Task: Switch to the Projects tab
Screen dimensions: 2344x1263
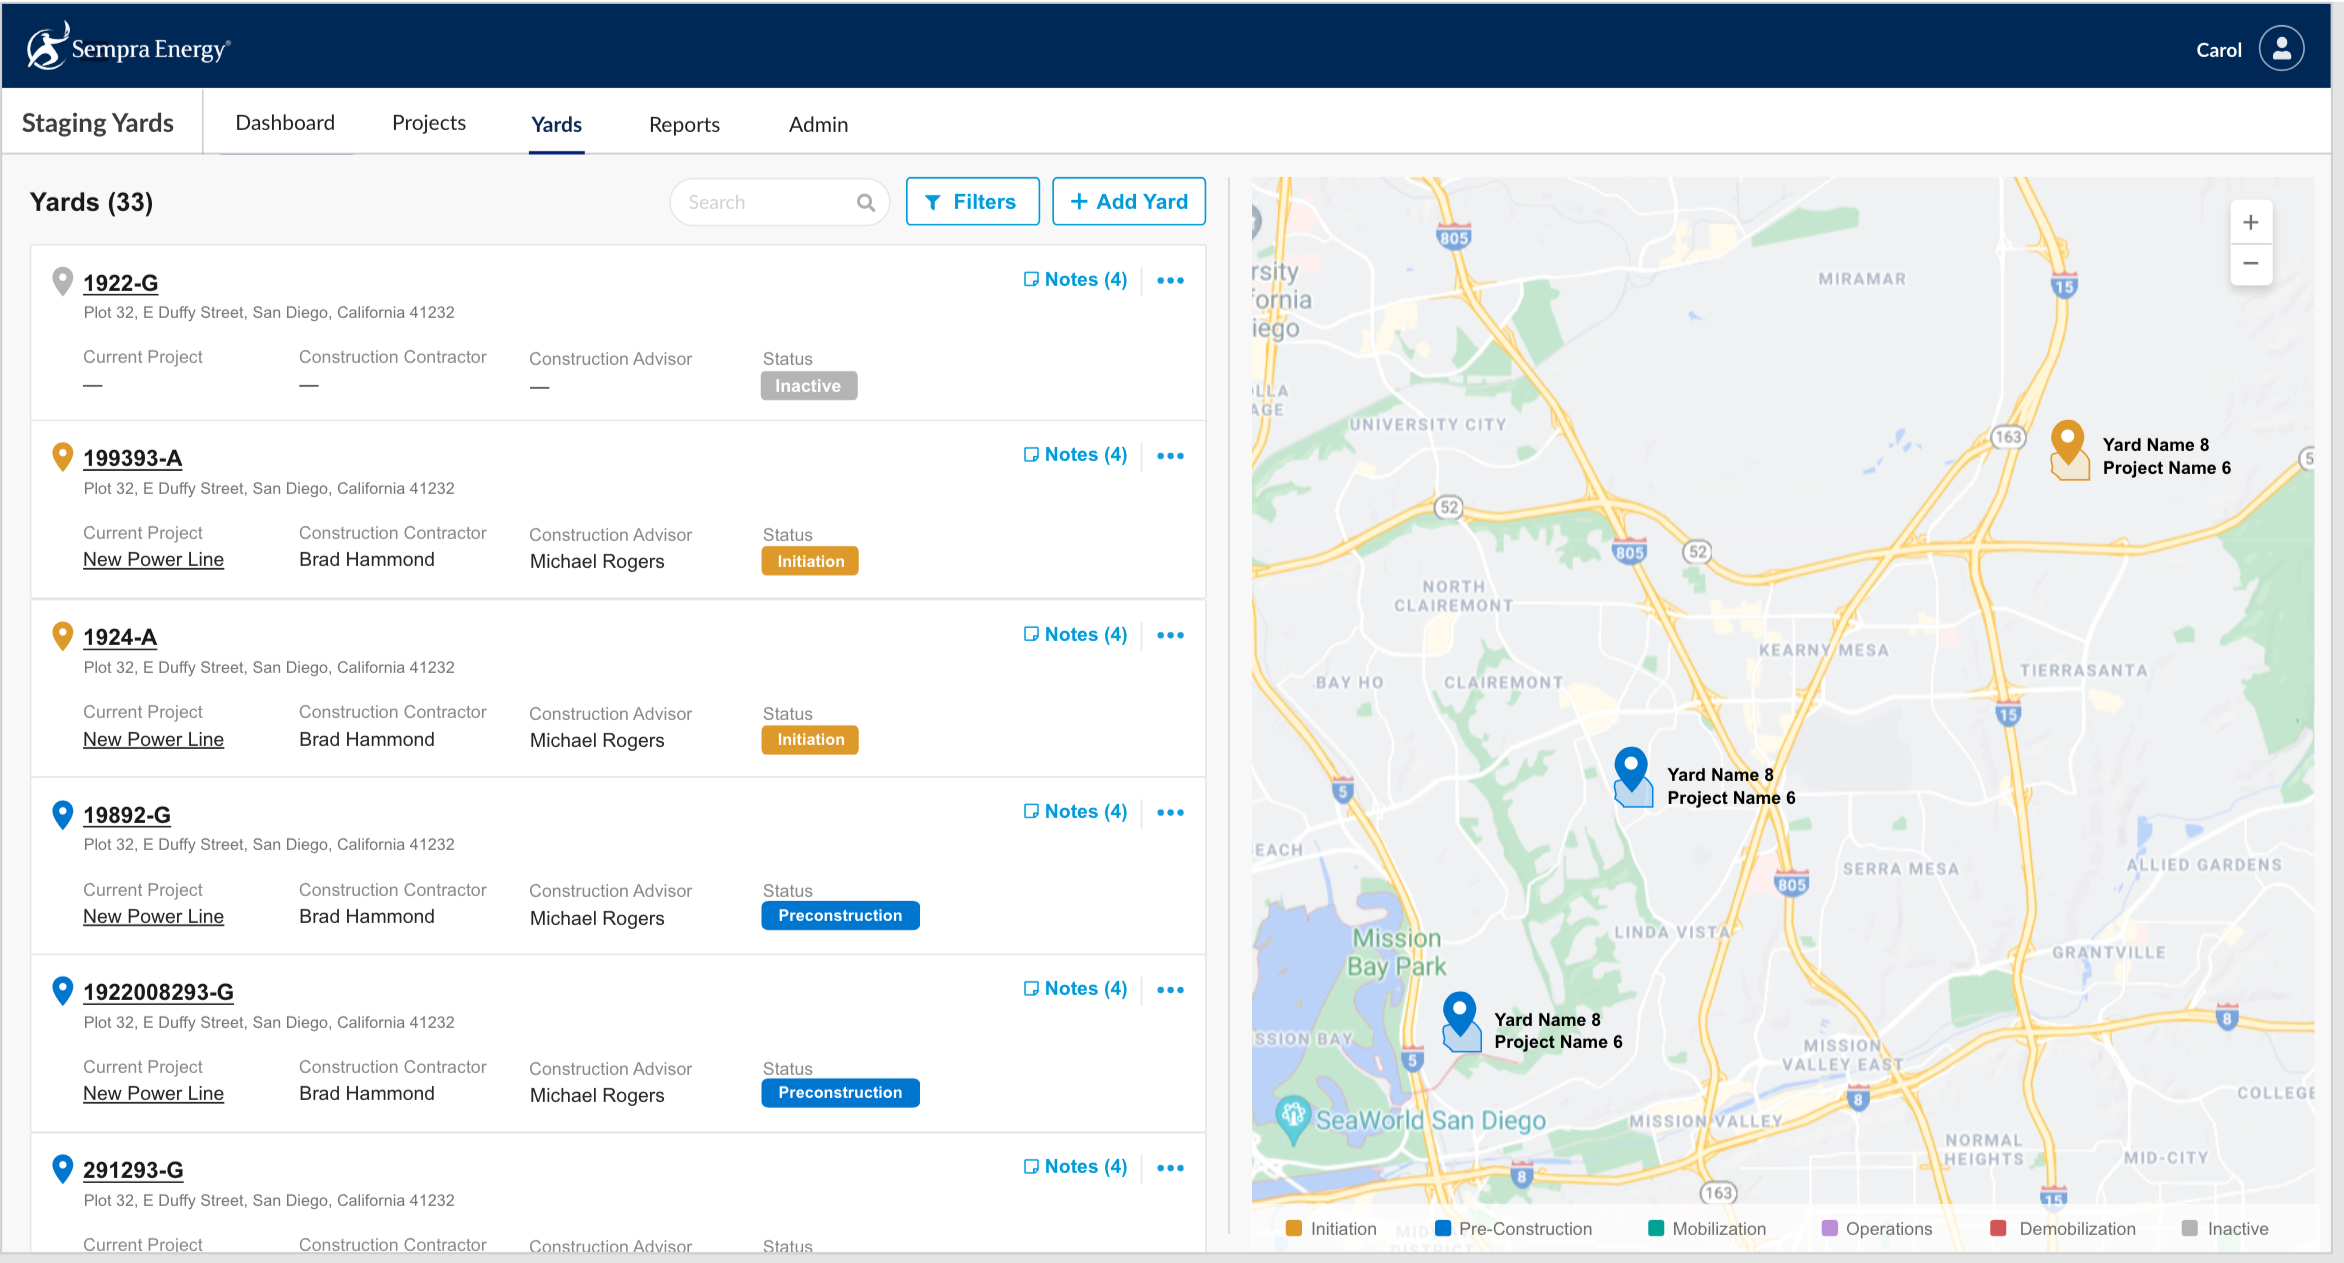Action: coord(428,123)
